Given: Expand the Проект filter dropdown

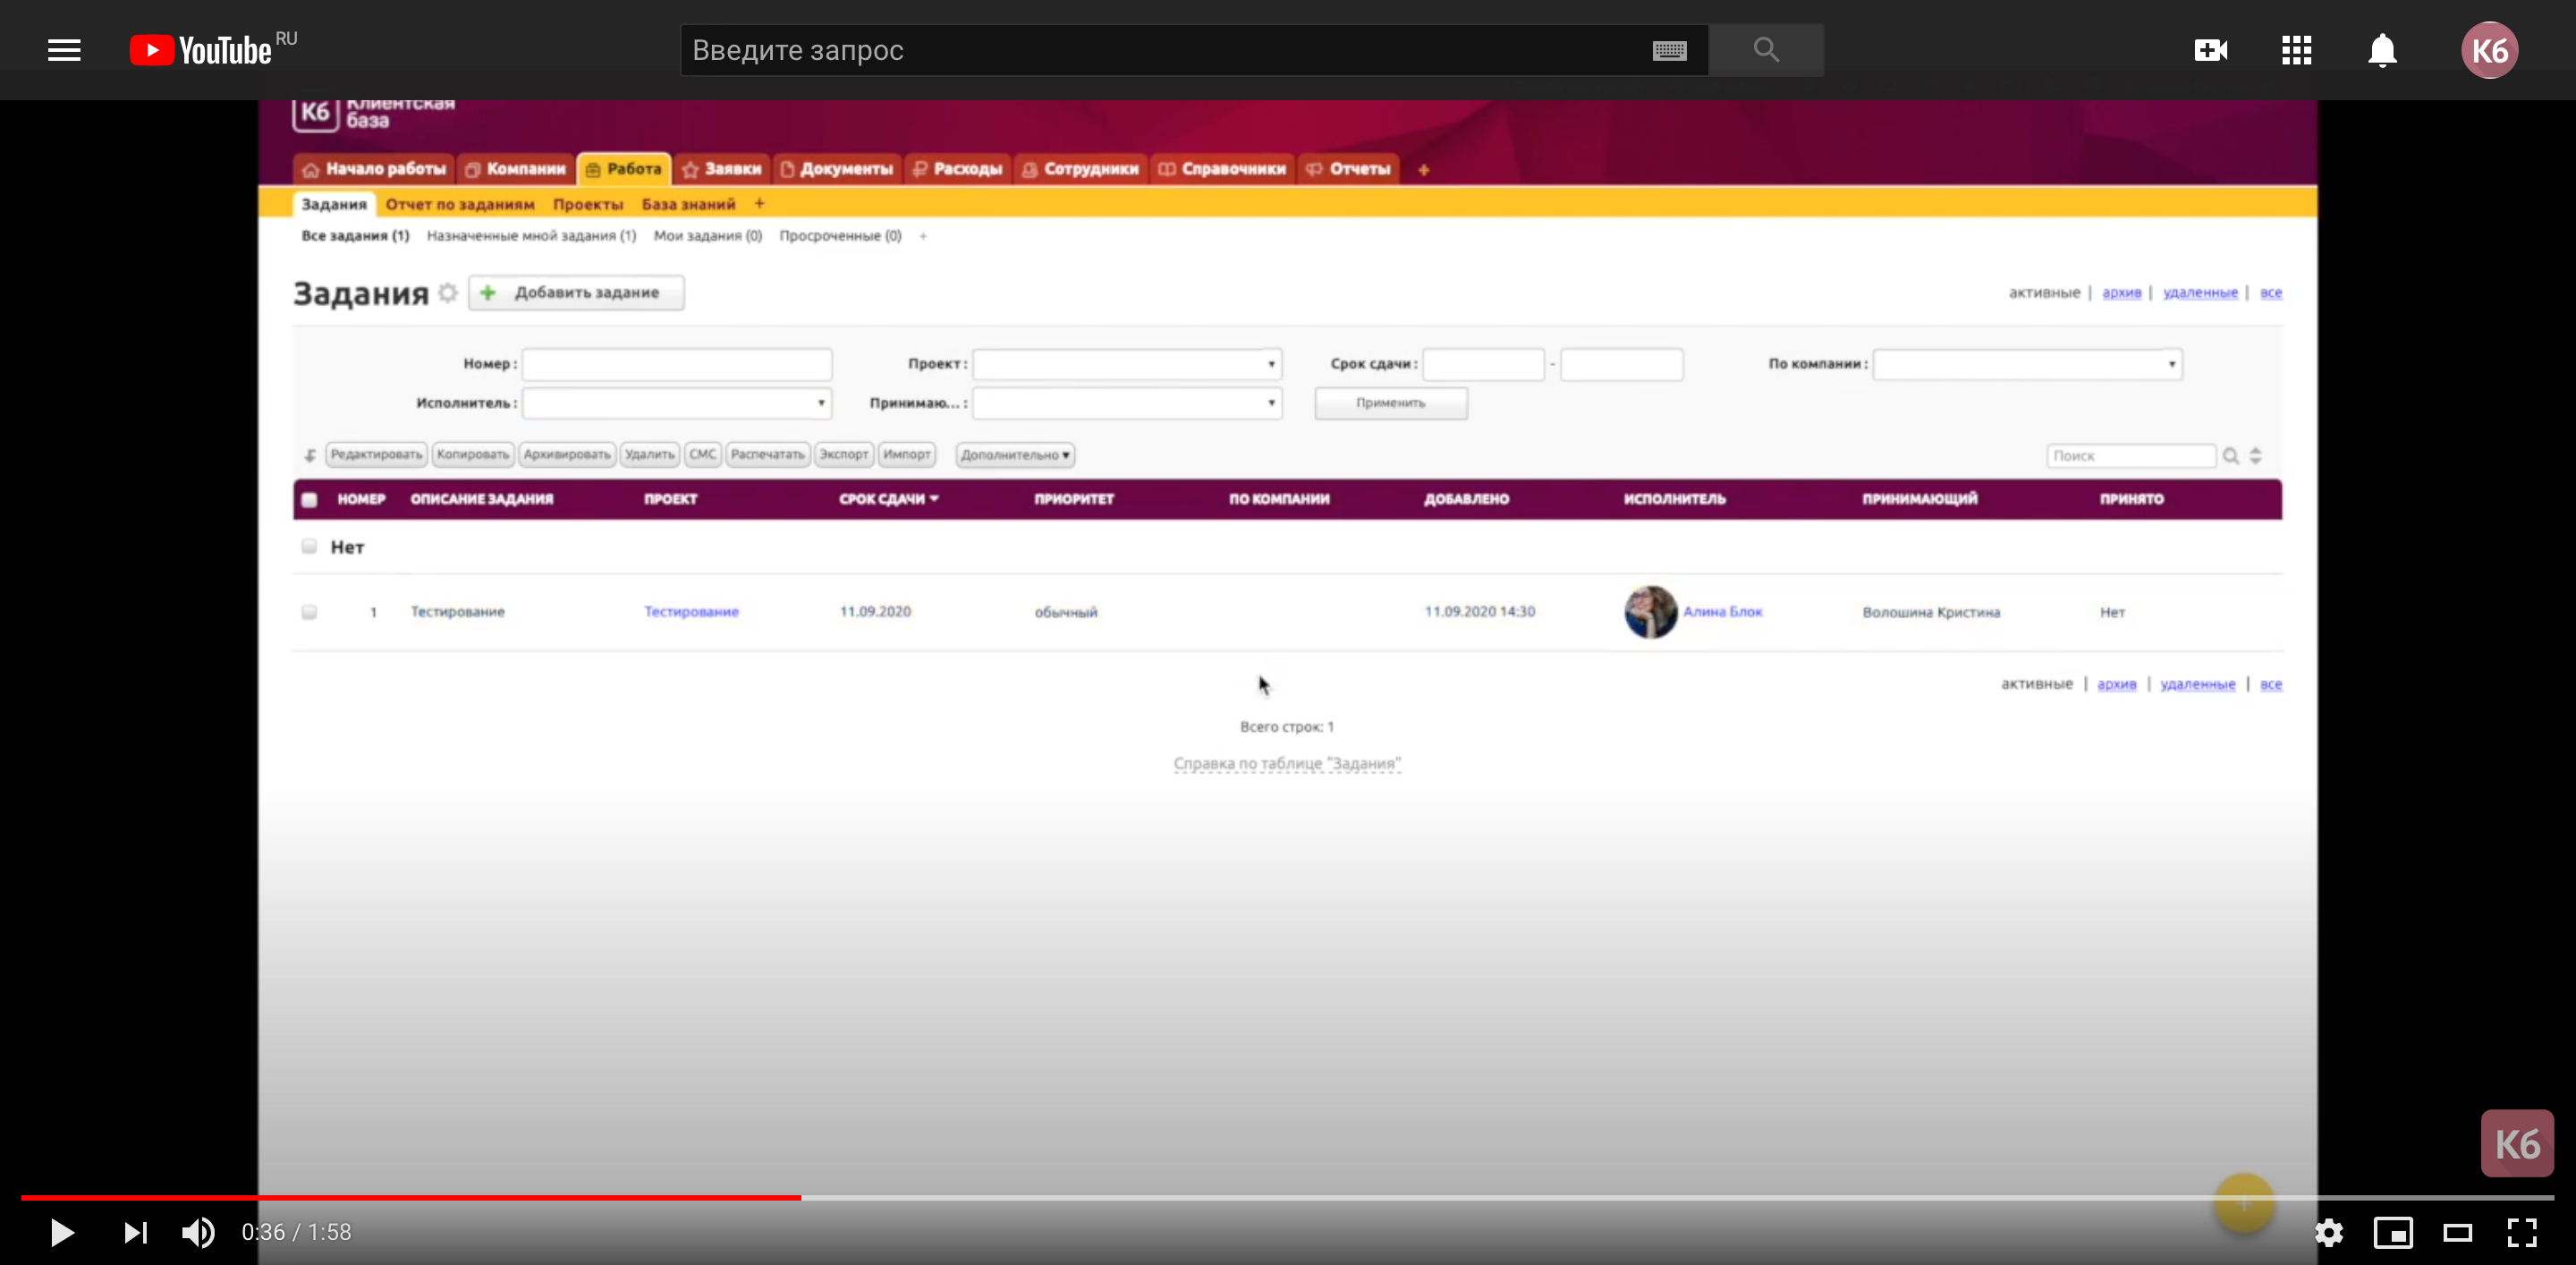Looking at the screenshot, I should (1127, 364).
